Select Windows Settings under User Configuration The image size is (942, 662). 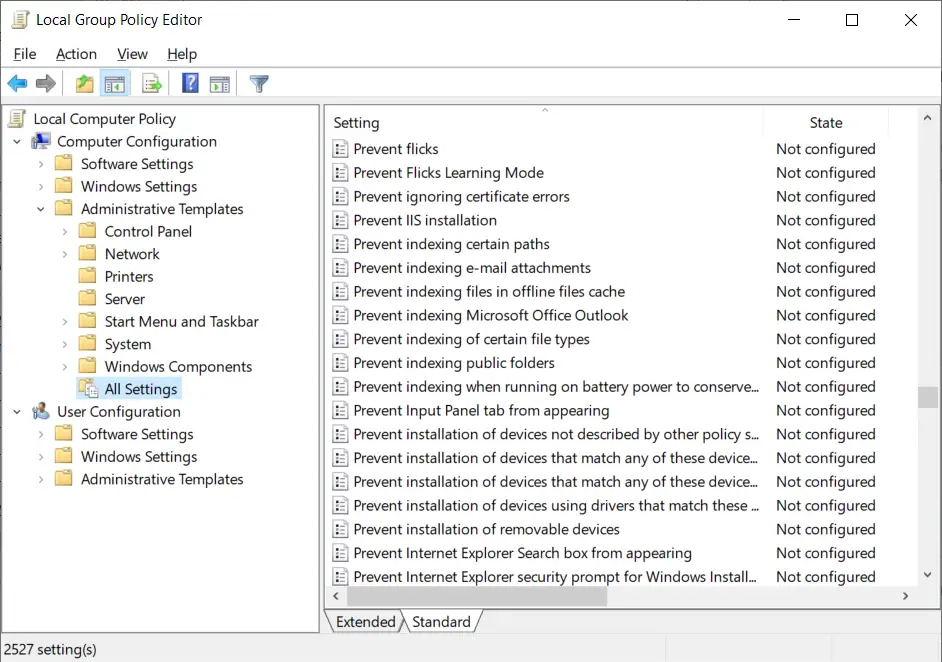pyautogui.click(x=139, y=457)
